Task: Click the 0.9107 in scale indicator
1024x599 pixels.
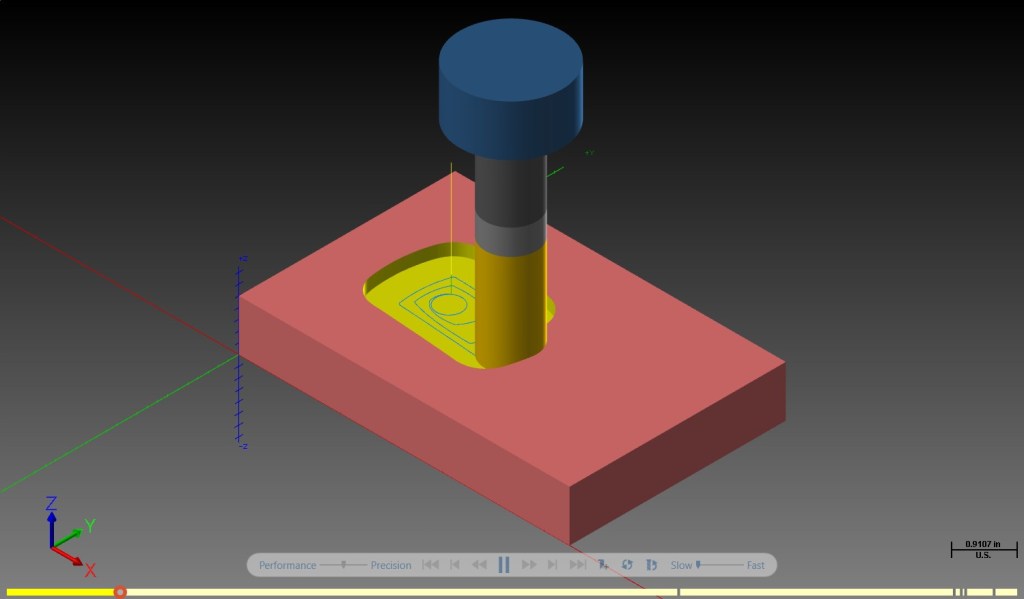Action: 984,549
